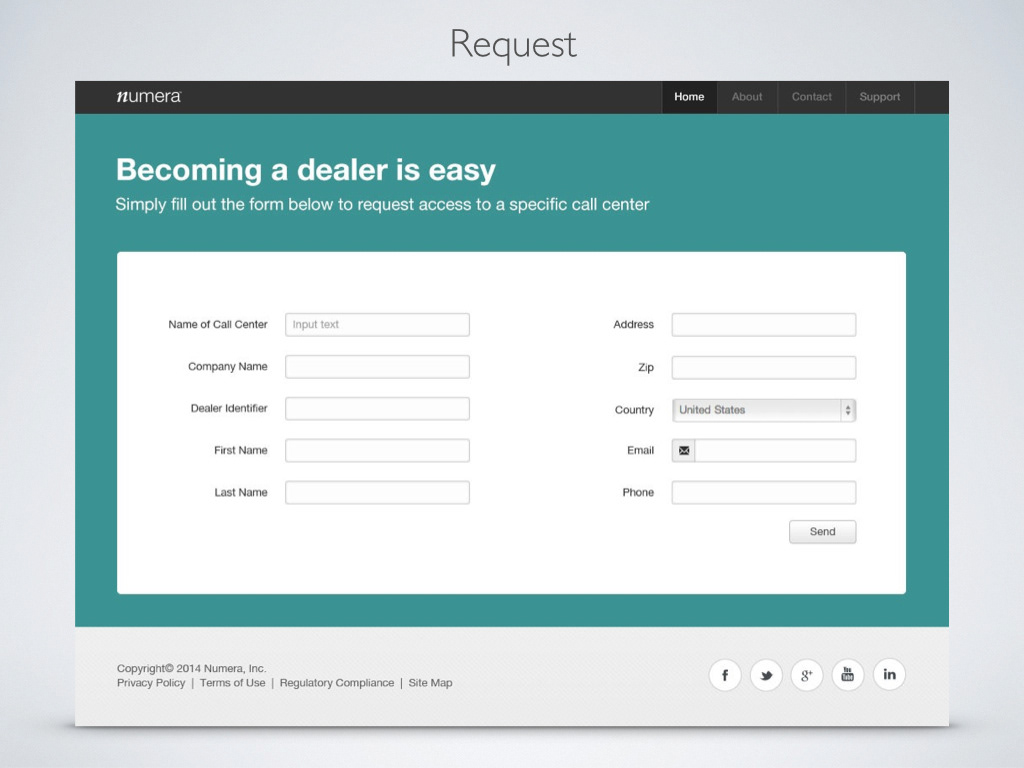Click into the Address input field
The height and width of the screenshot is (768, 1024).
(763, 325)
